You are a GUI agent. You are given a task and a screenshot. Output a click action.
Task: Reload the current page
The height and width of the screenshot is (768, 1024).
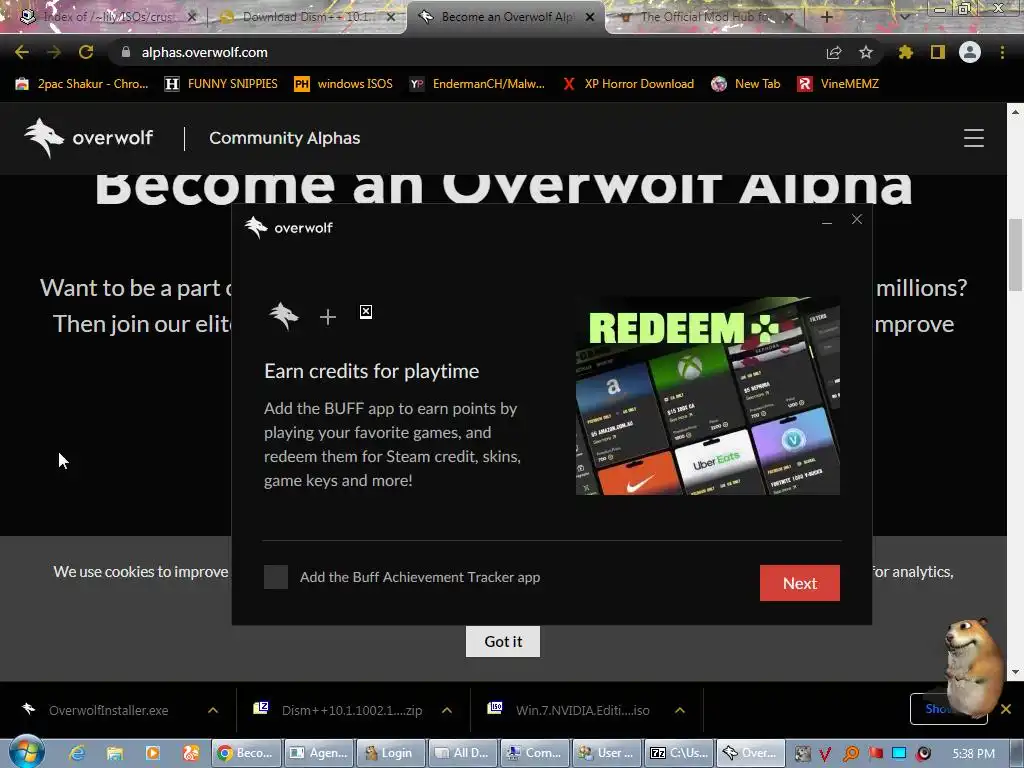[x=86, y=52]
